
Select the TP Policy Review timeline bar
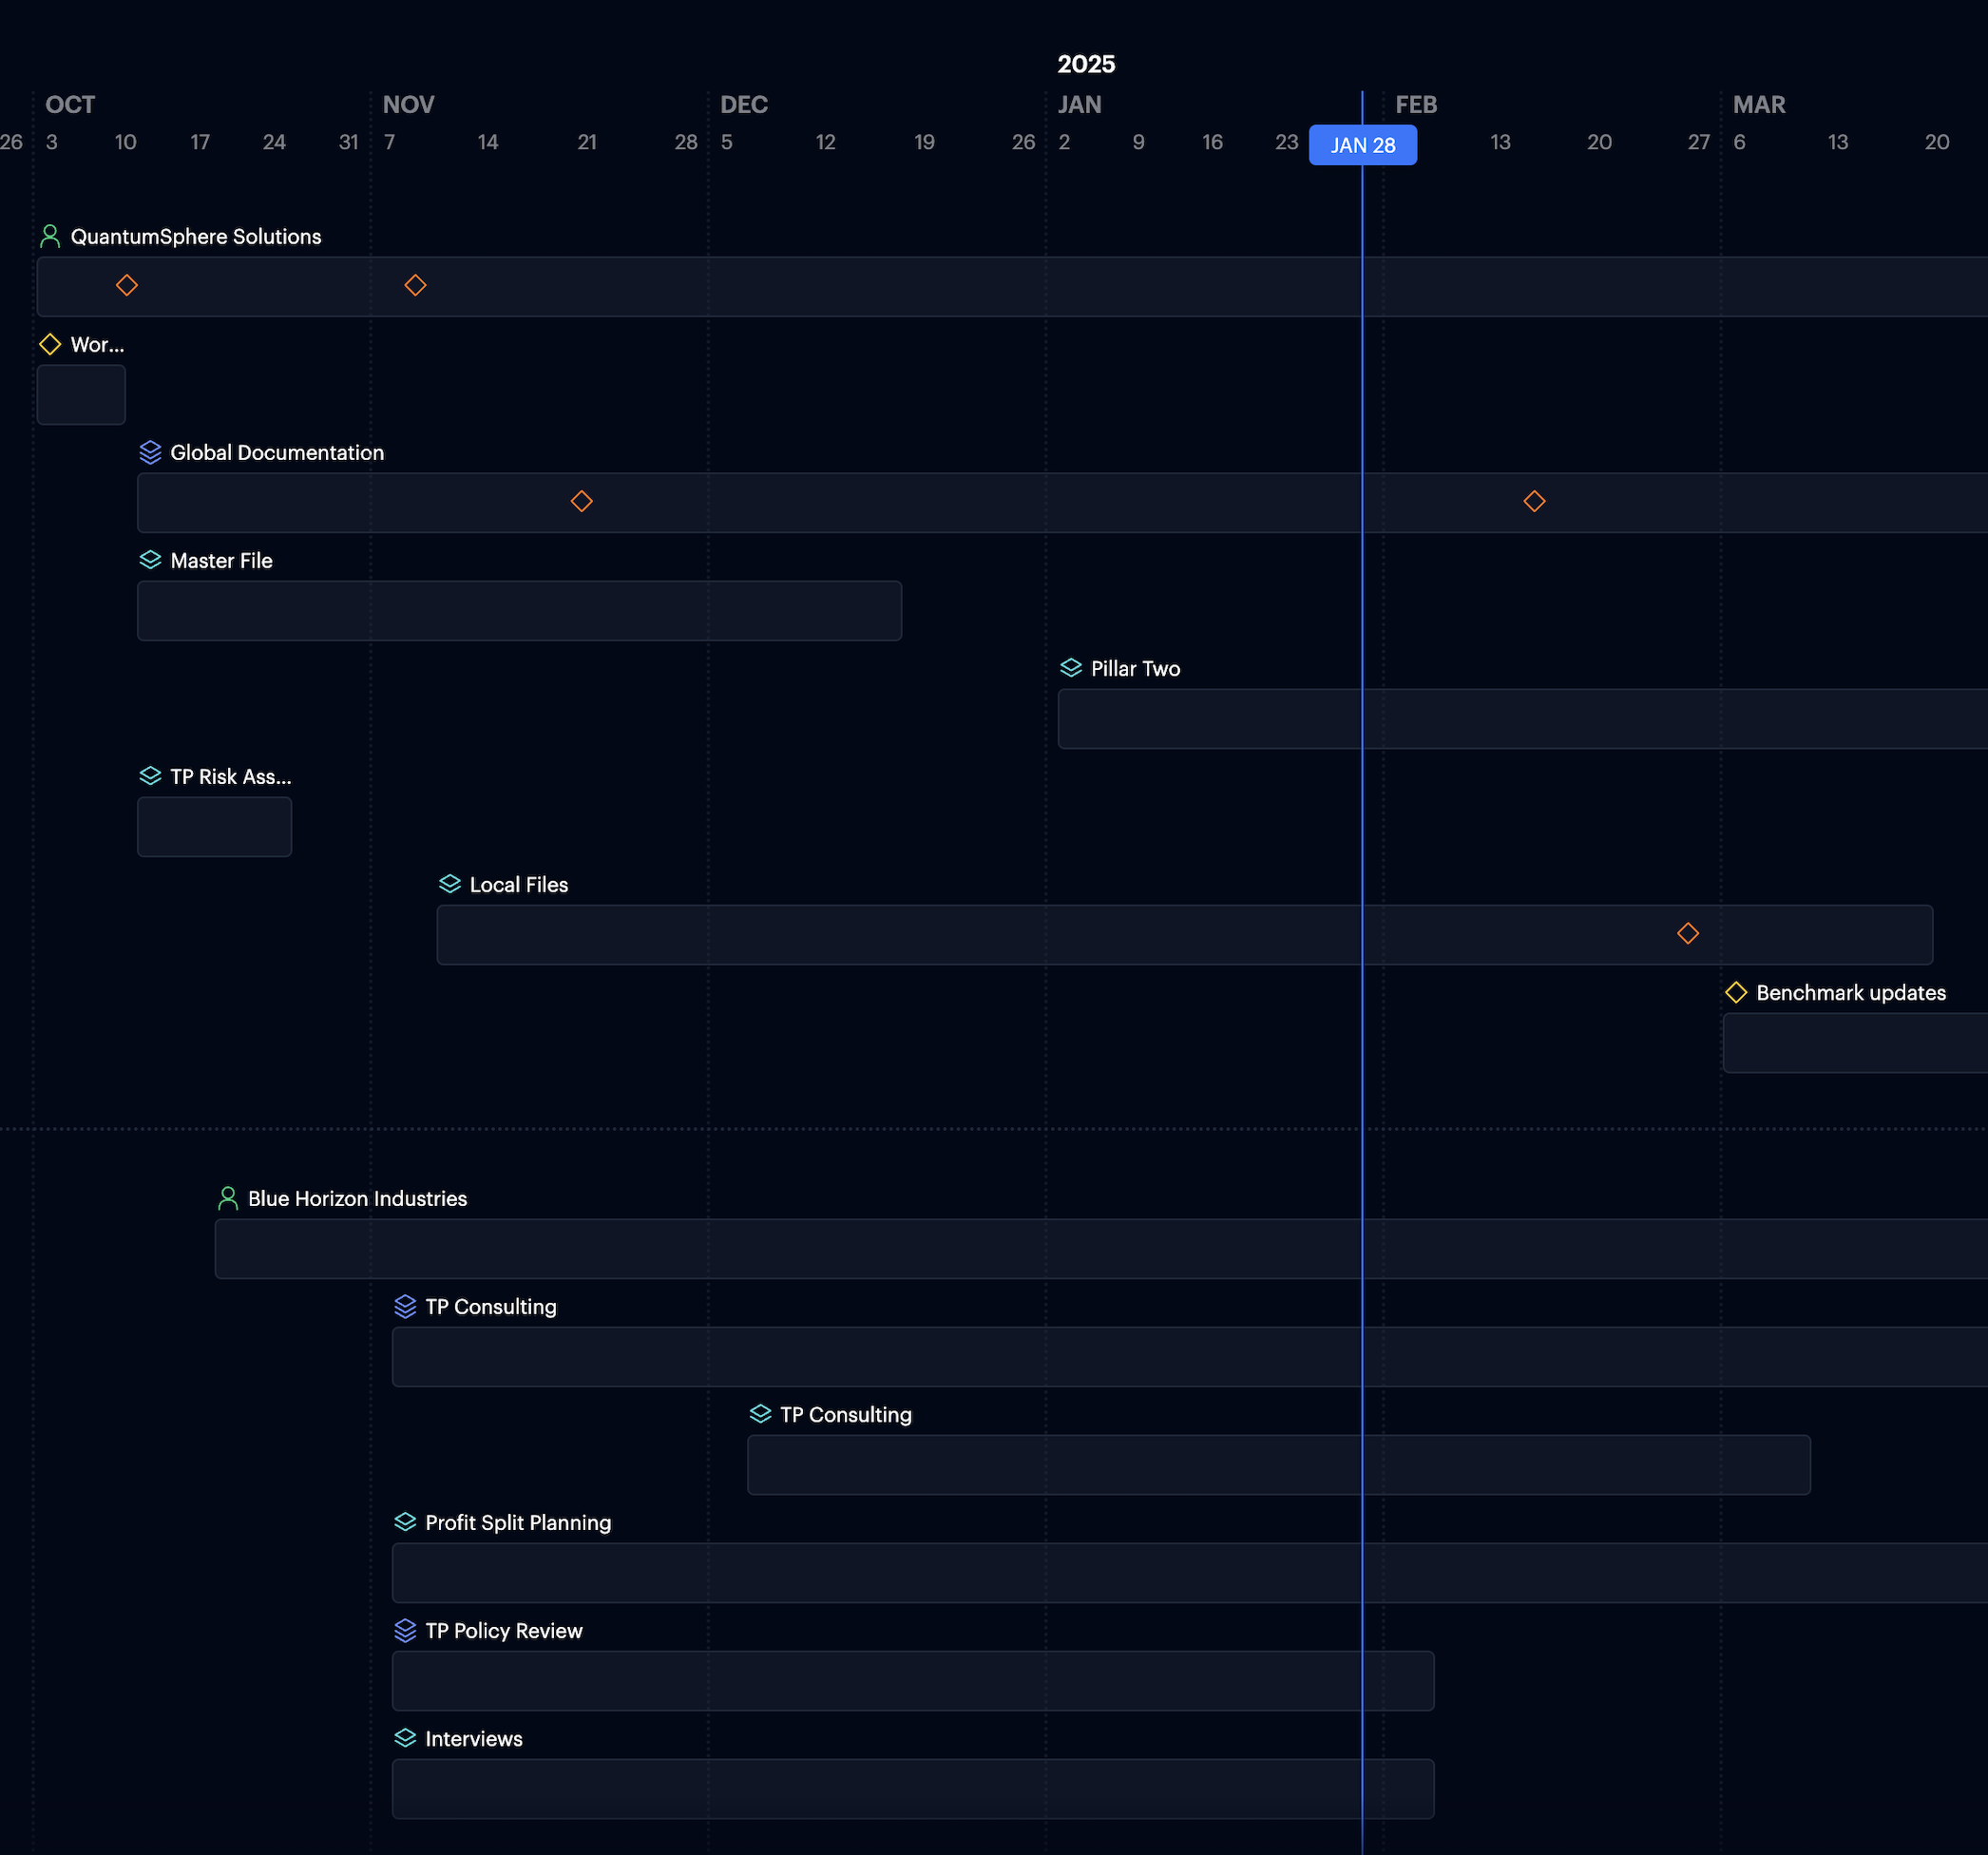[x=913, y=1680]
